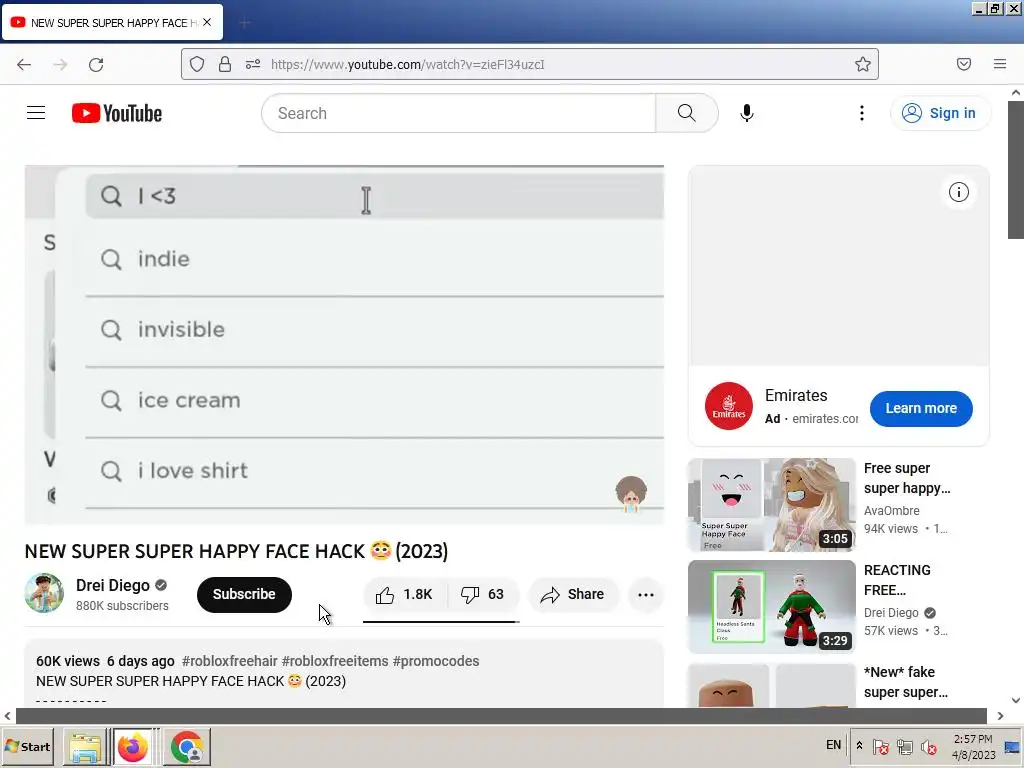Click the #robloxfreehair hashtag
Viewport: 1024px width, 768px height.
point(230,661)
